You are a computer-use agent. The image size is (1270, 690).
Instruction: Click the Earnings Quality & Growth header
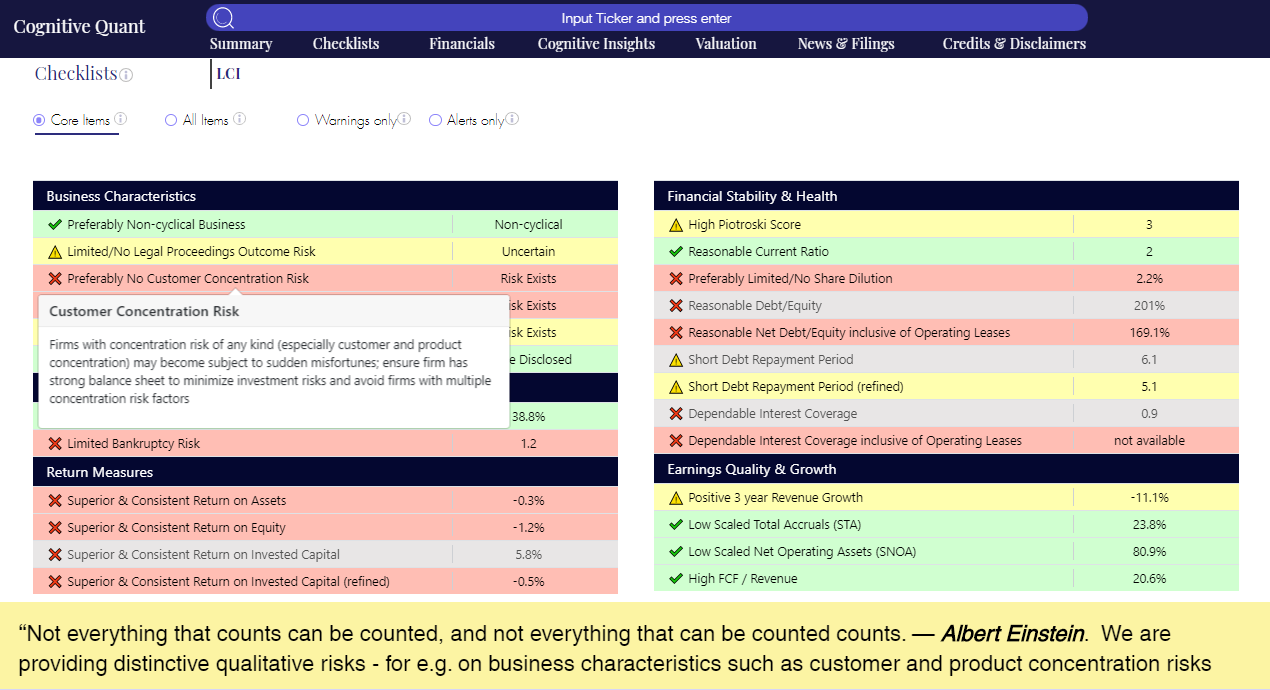click(x=946, y=469)
